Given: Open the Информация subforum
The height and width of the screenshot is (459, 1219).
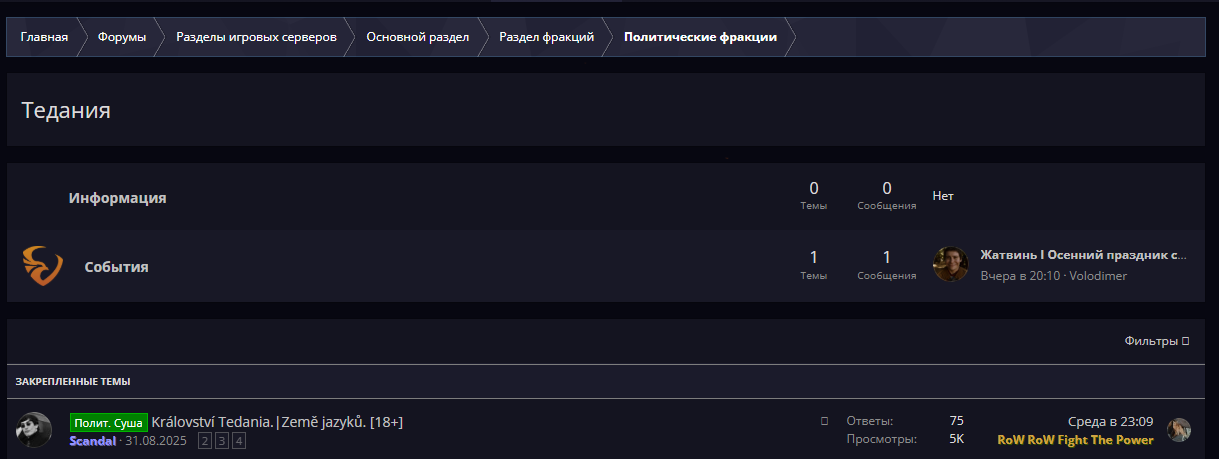Looking at the screenshot, I should pos(117,198).
